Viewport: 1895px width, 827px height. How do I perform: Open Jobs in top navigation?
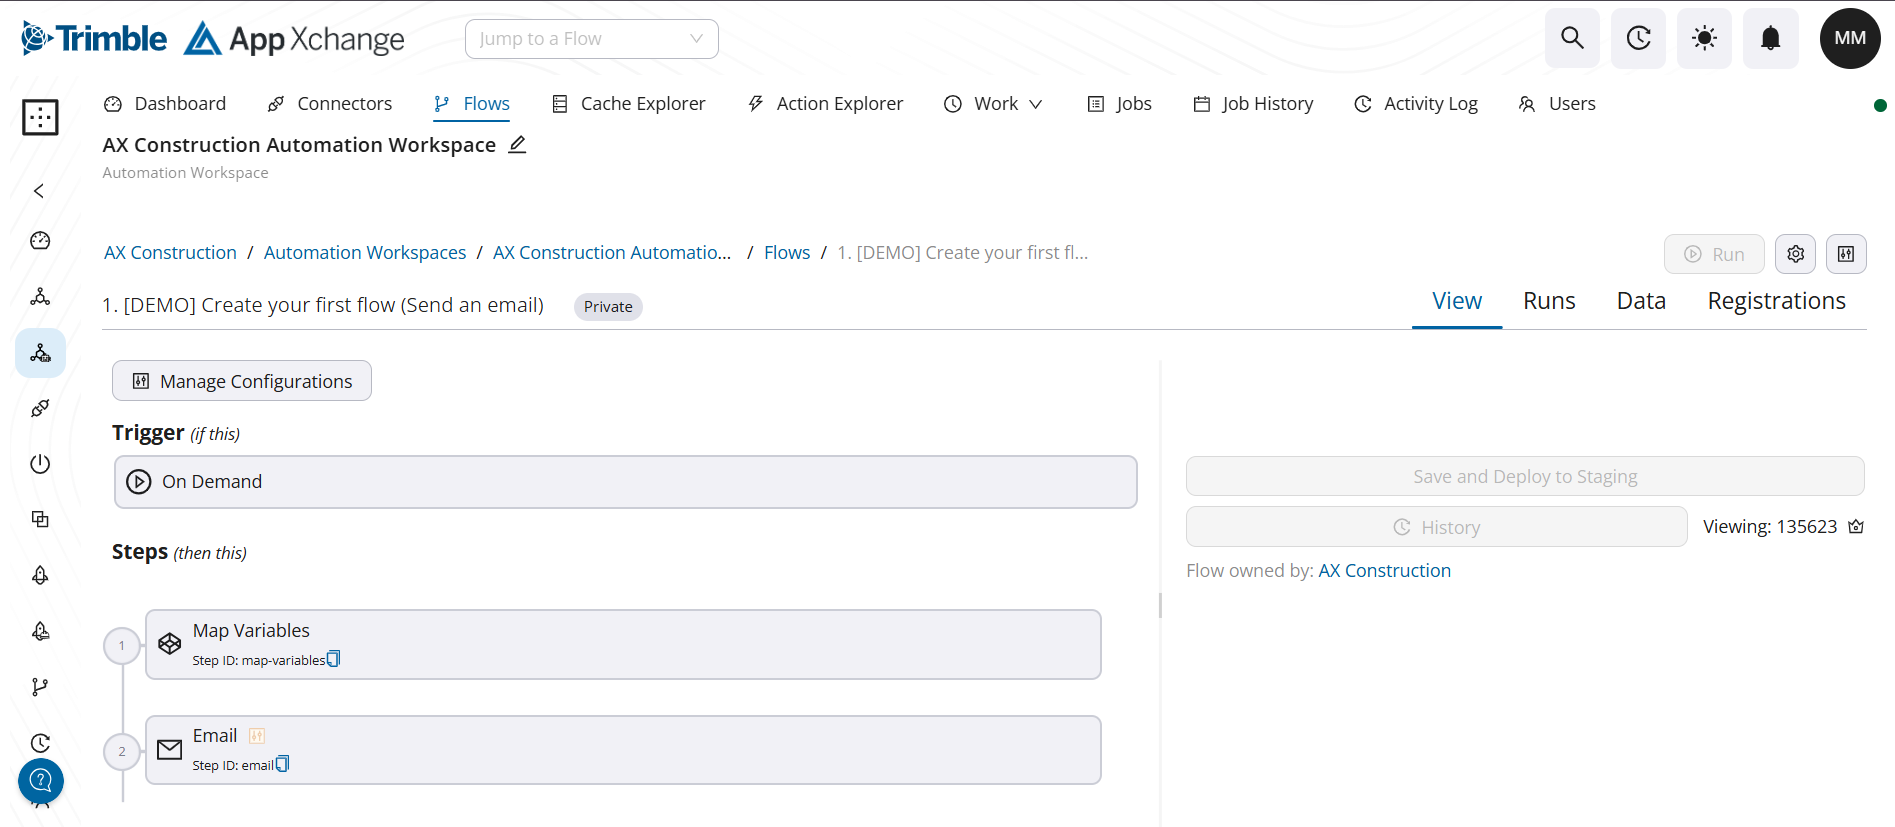coord(1120,104)
